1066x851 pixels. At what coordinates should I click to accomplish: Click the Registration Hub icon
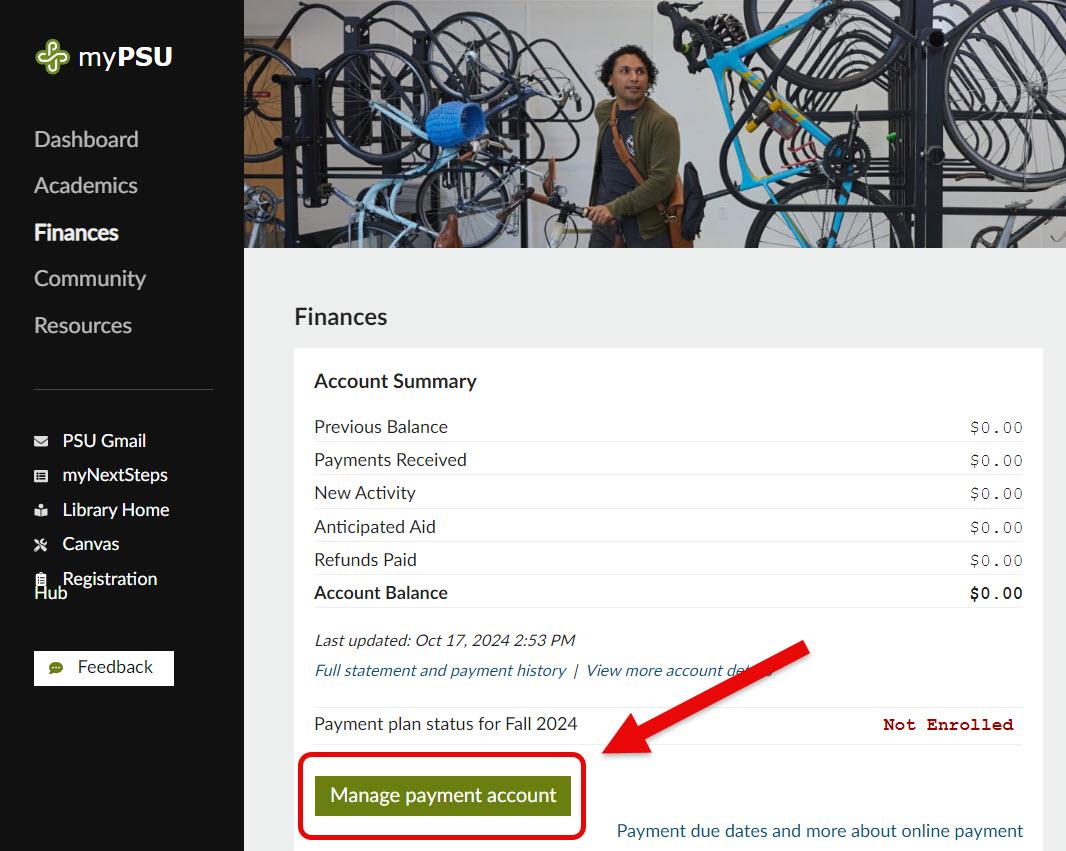pyautogui.click(x=40, y=580)
